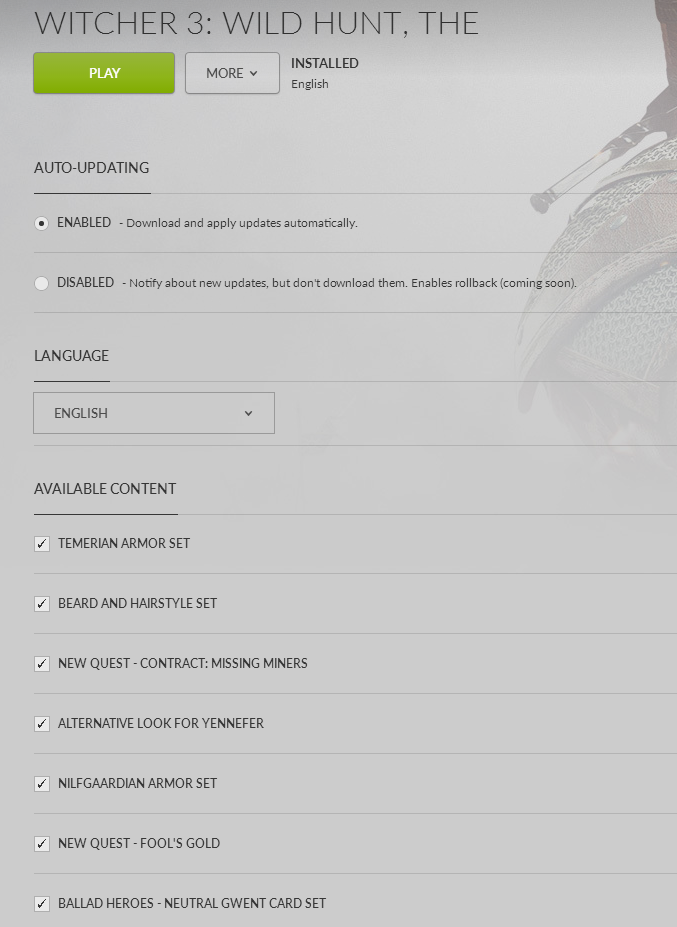Open the MORE dropdown menu
Viewport: 677px width, 927px height.
(x=232, y=73)
